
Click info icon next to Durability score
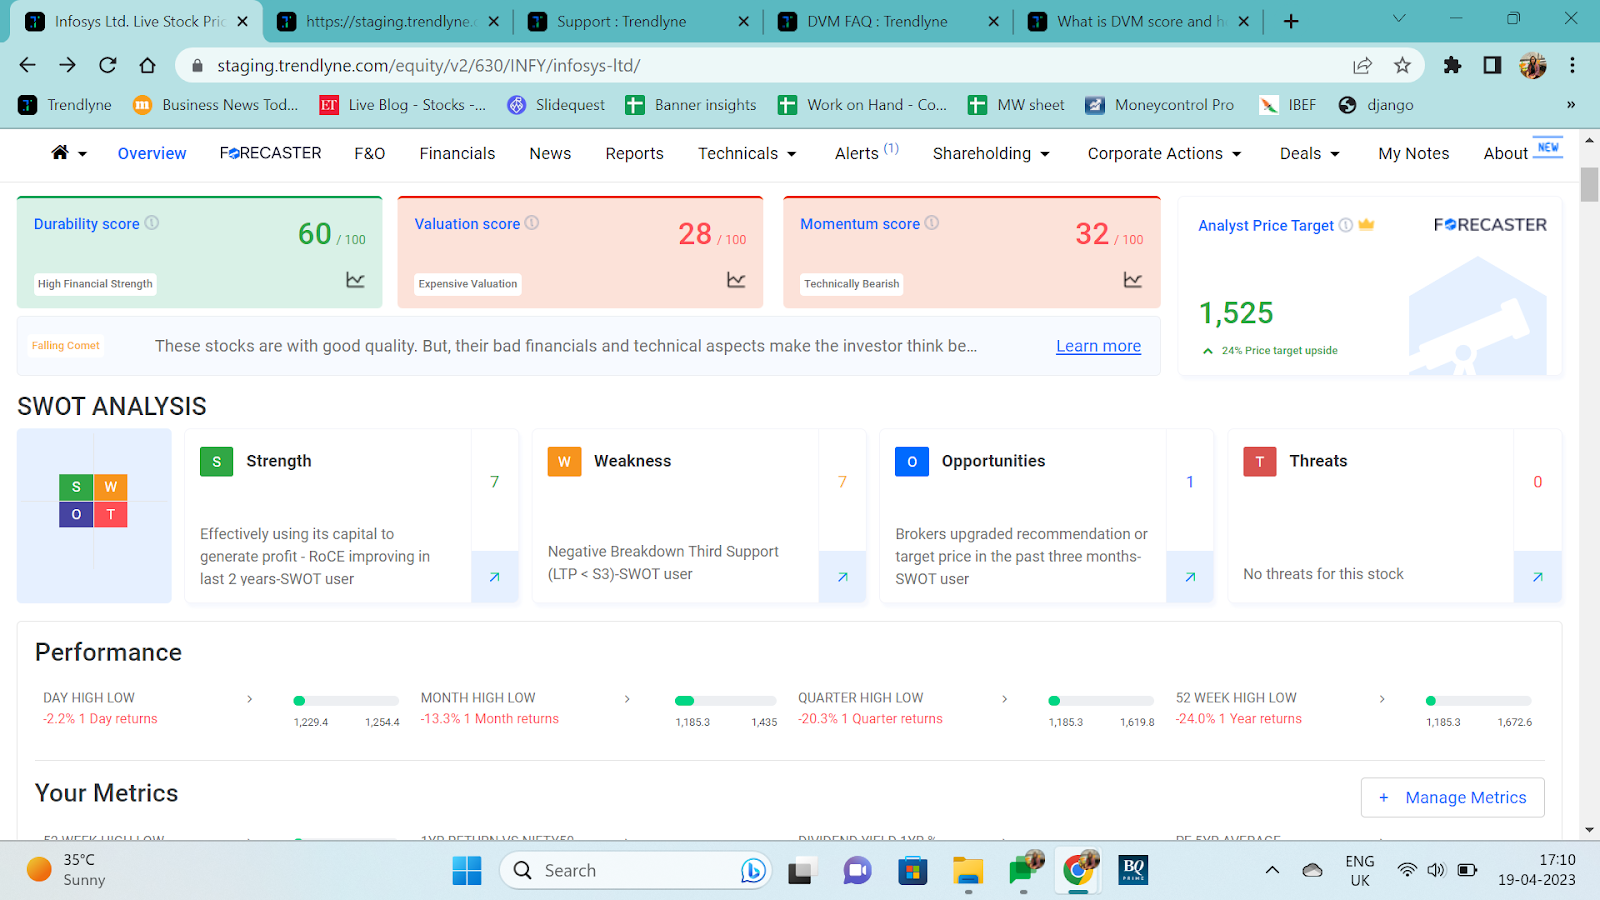click(152, 223)
